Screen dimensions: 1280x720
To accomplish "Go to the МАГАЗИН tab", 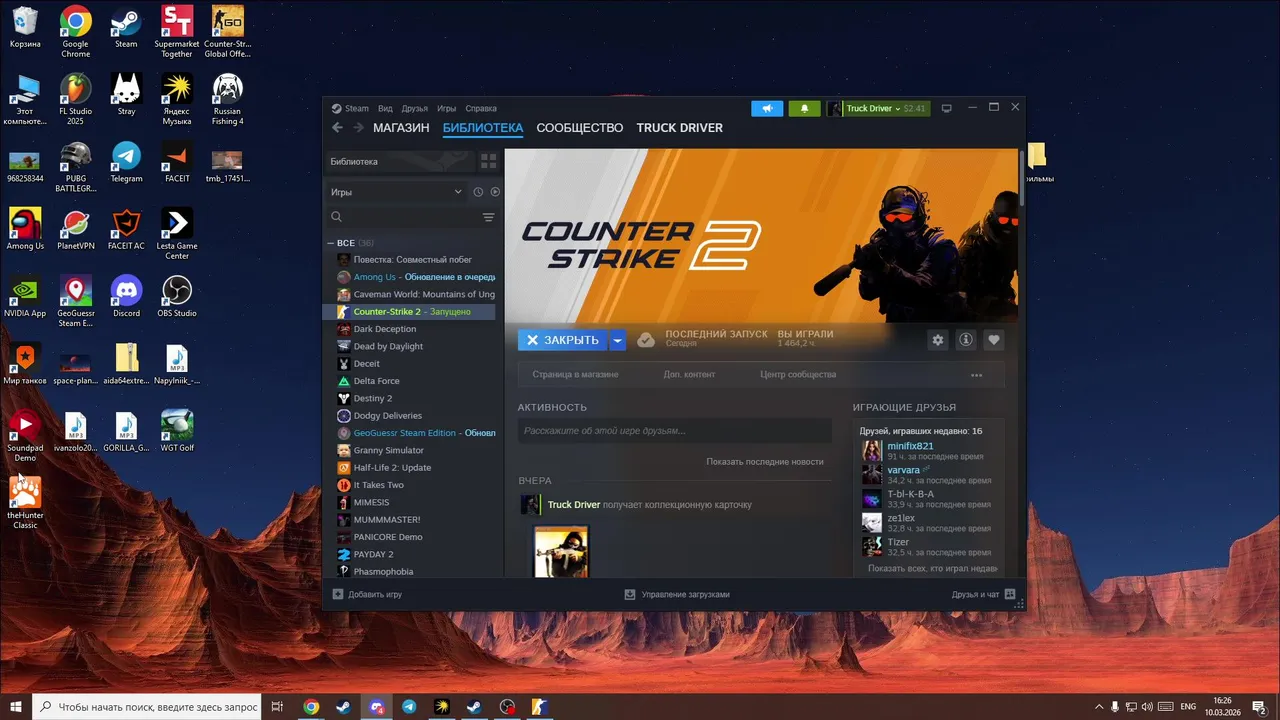I will point(401,128).
